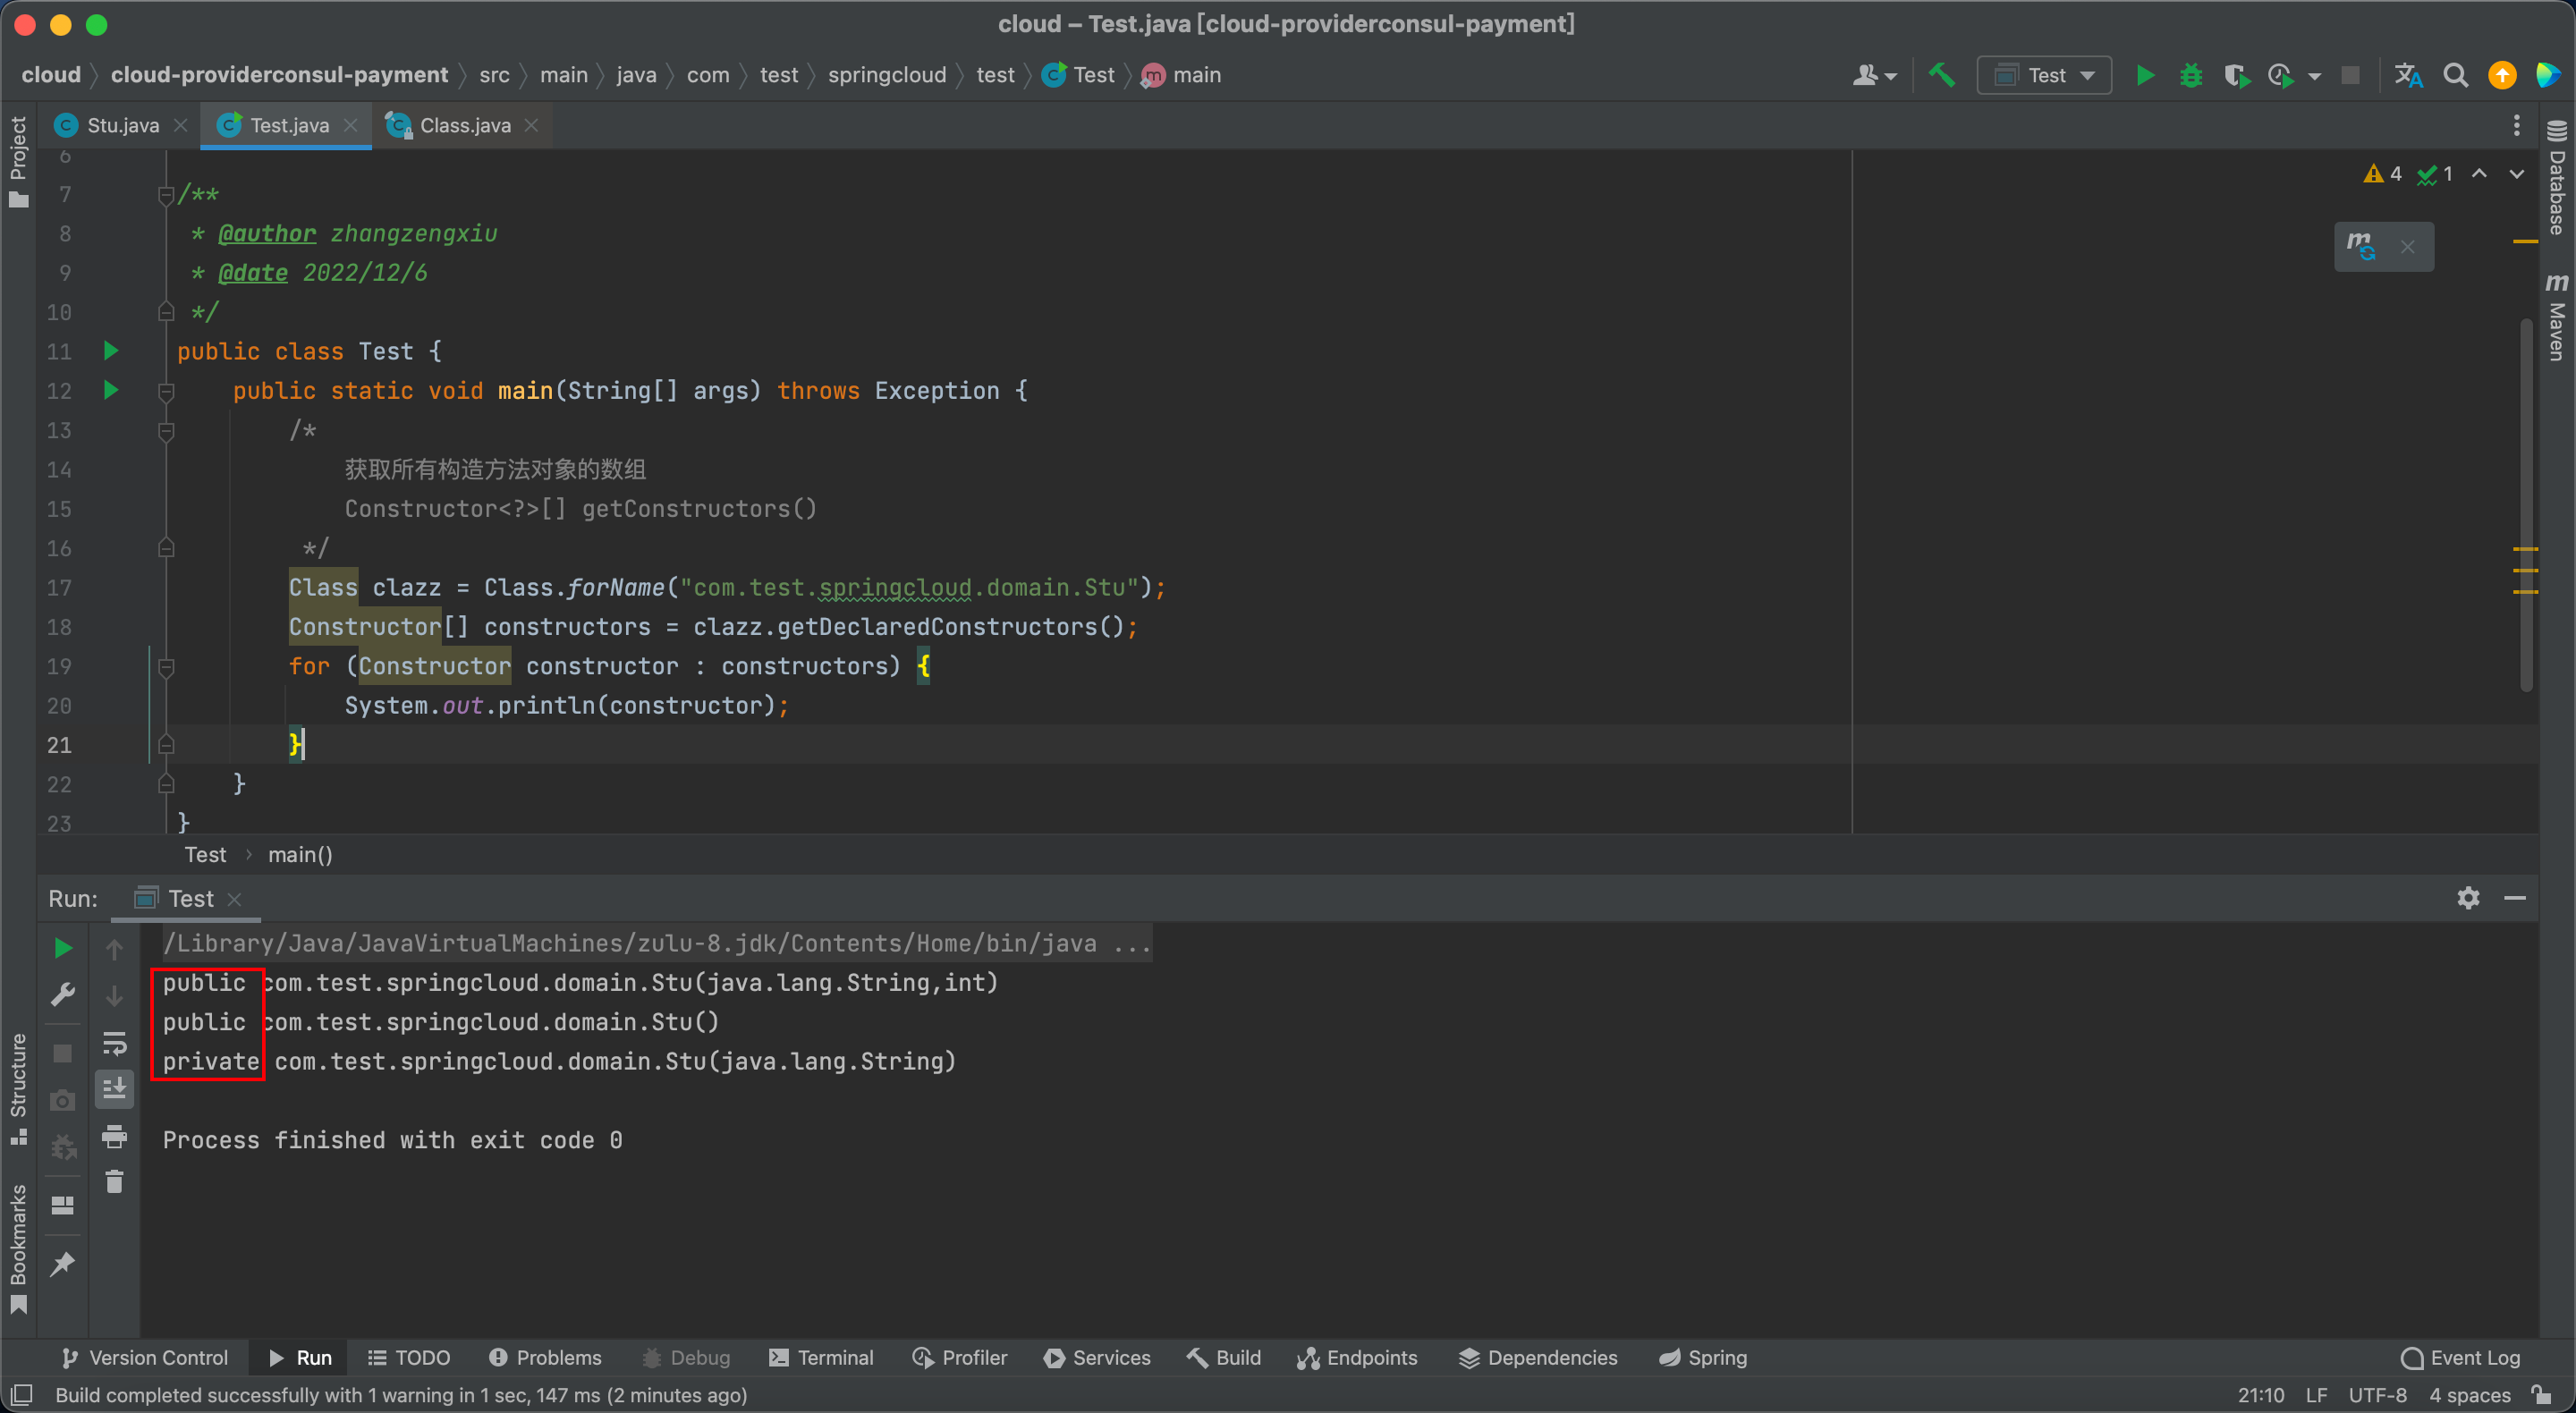The height and width of the screenshot is (1413, 2576).
Task: Click the translate icon in the toolbar
Action: pyautogui.click(x=2408, y=75)
